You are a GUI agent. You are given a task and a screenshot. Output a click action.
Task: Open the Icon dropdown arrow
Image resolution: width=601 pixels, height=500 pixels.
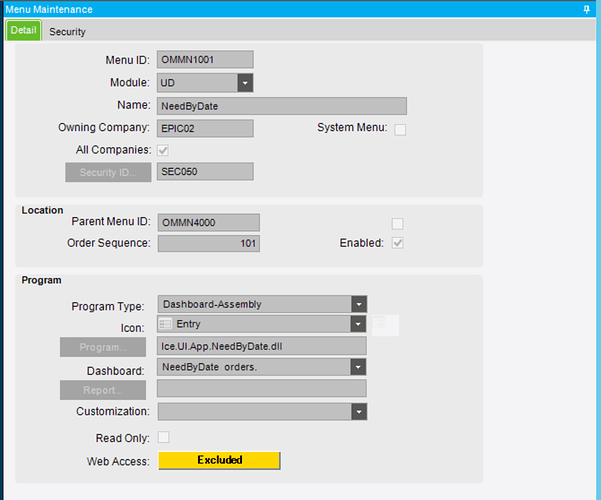click(358, 324)
